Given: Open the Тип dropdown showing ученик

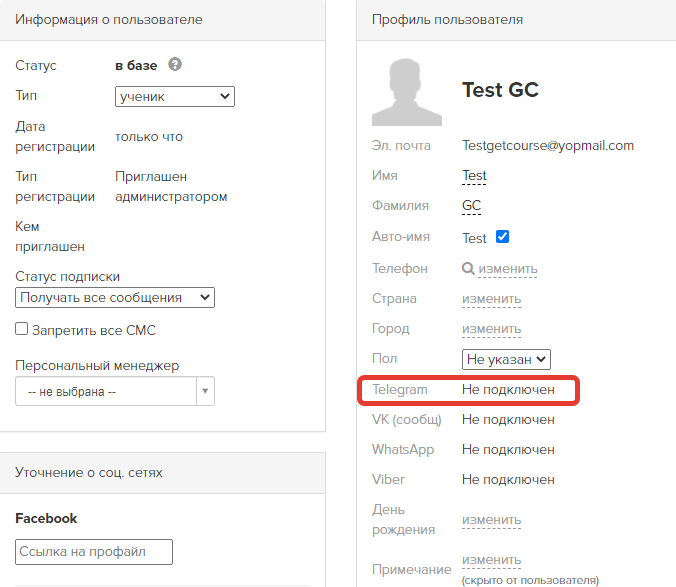Looking at the screenshot, I should (175, 97).
